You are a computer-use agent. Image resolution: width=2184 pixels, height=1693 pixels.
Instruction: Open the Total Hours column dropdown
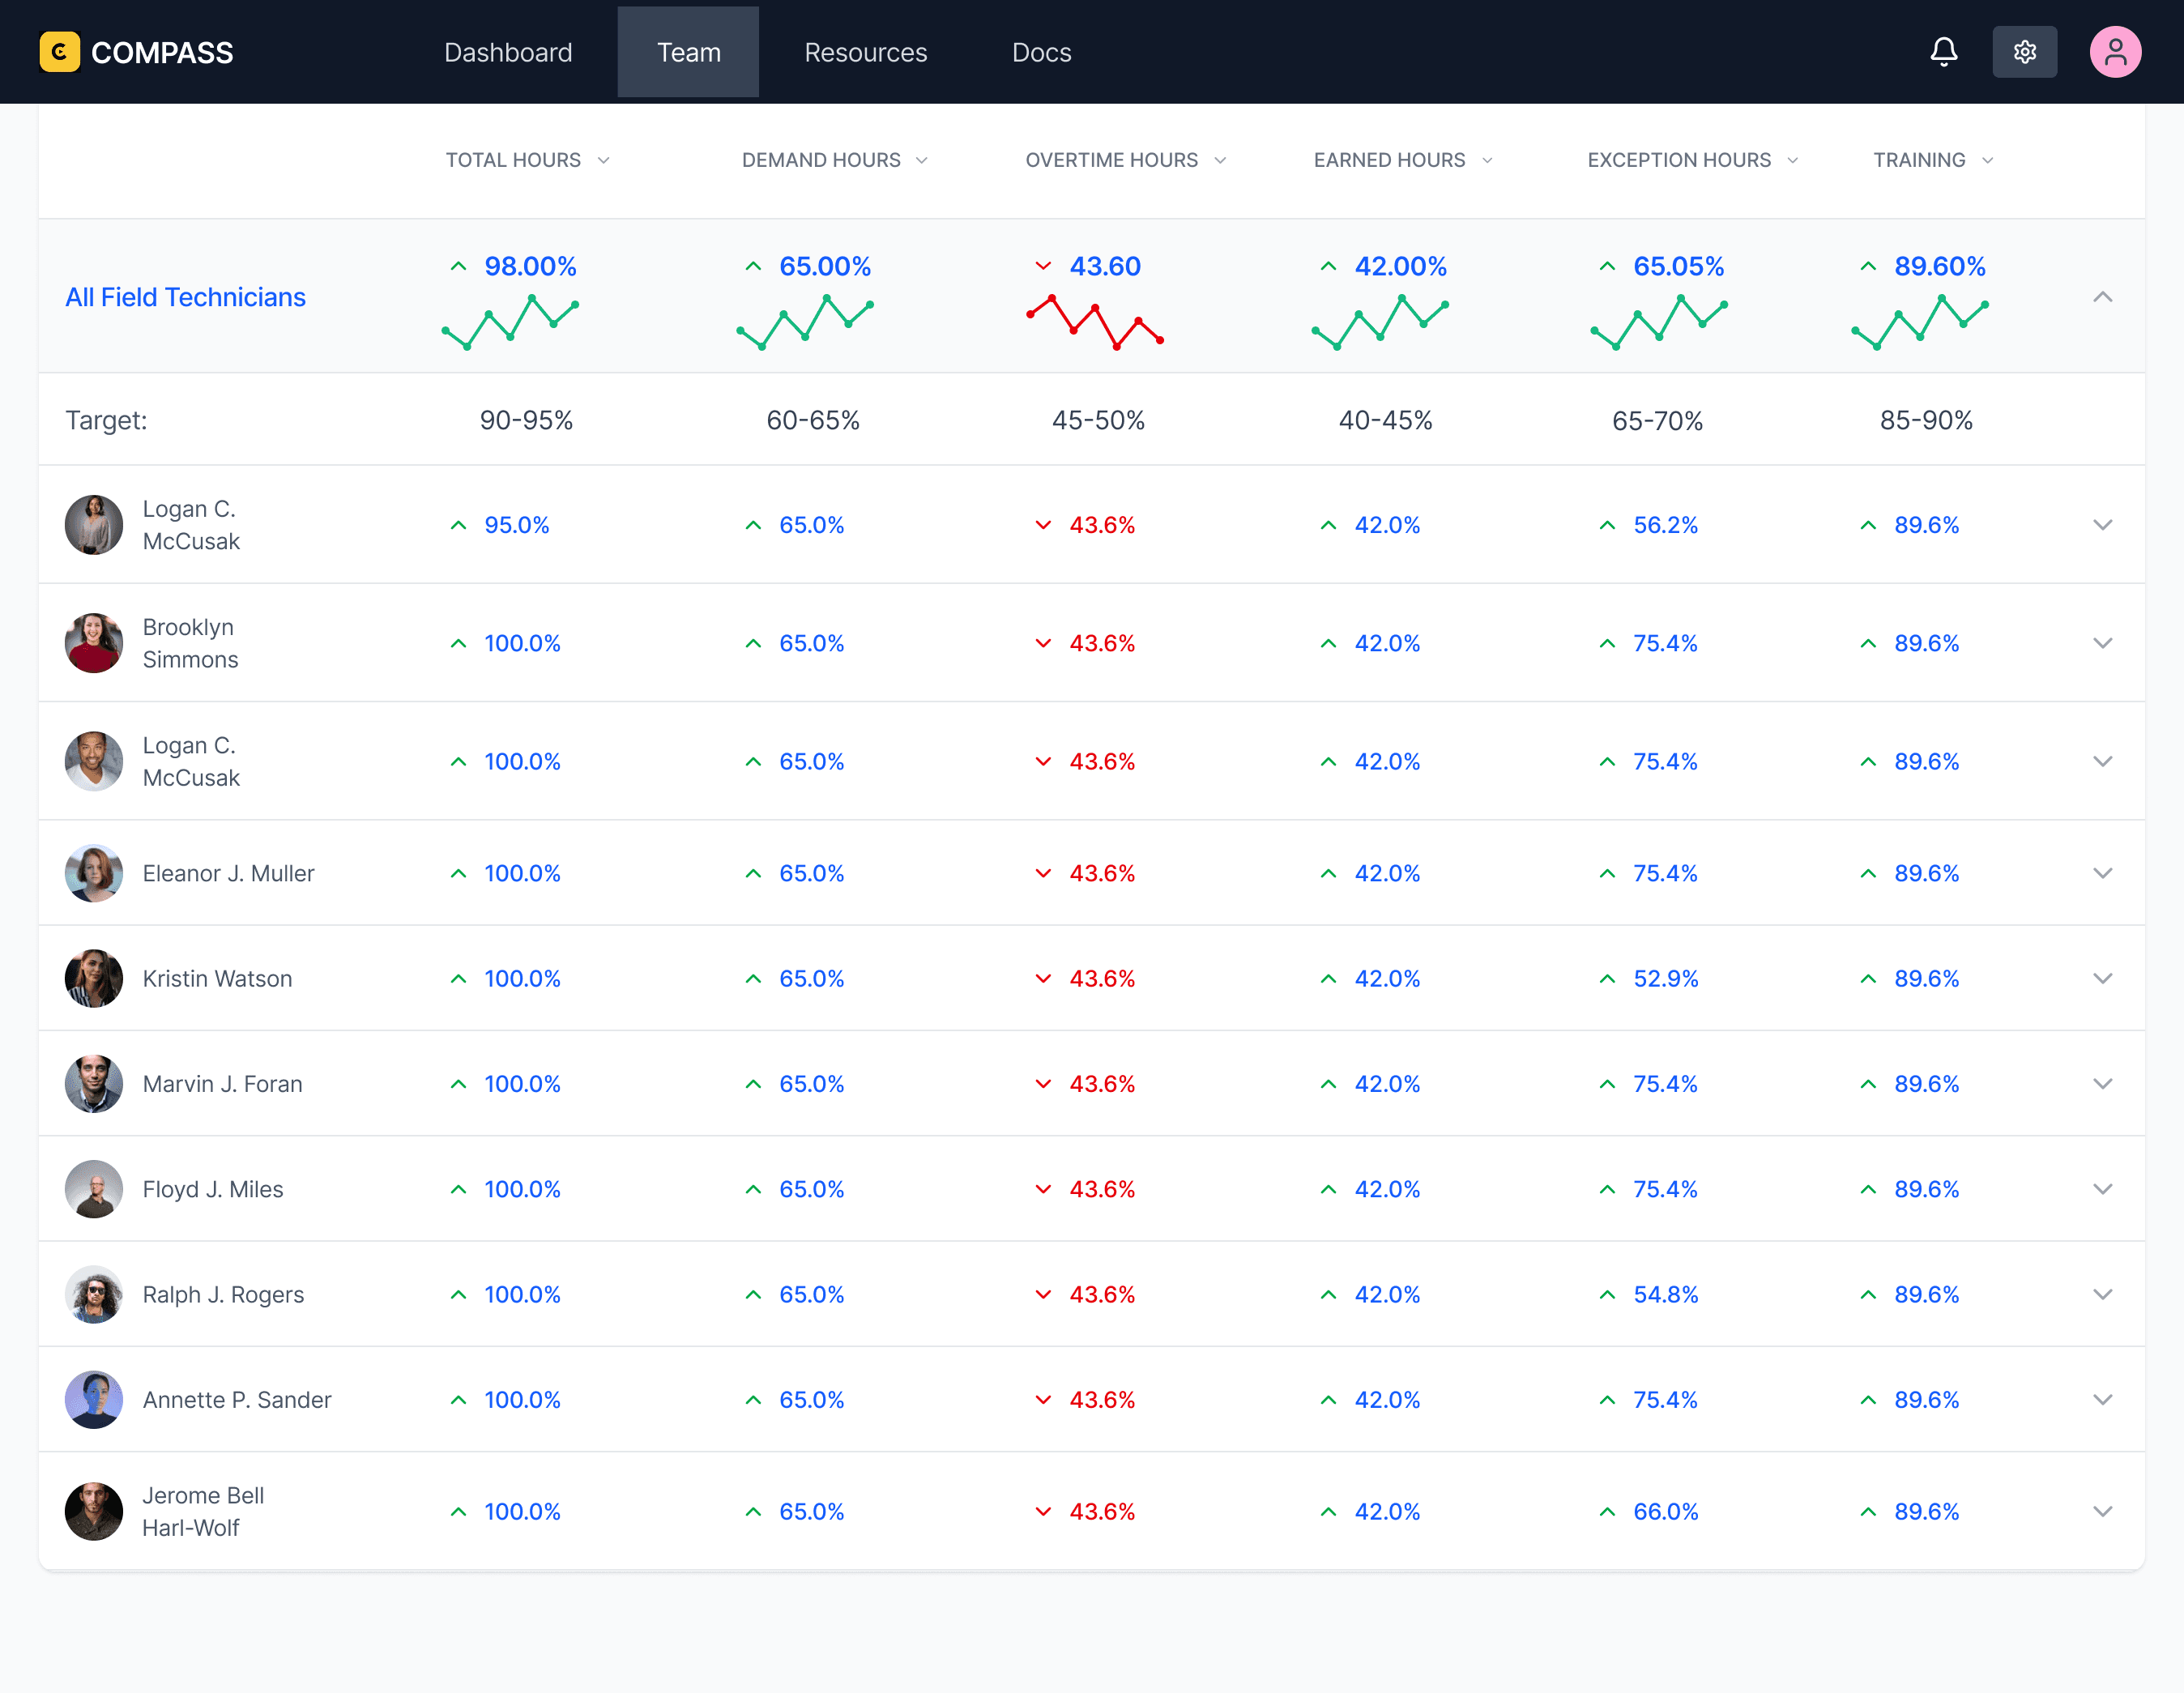pos(603,160)
